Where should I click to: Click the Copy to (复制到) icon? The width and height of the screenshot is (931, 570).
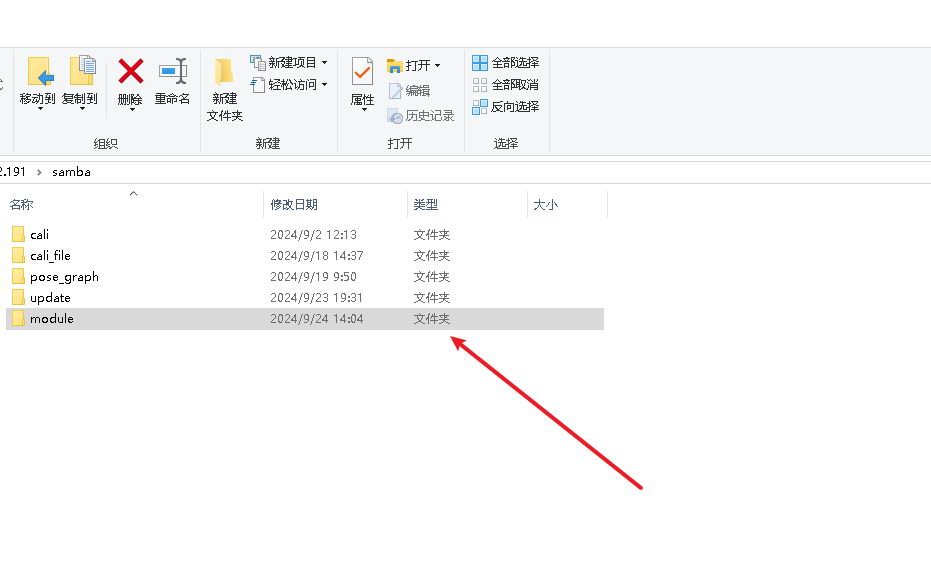tap(83, 71)
